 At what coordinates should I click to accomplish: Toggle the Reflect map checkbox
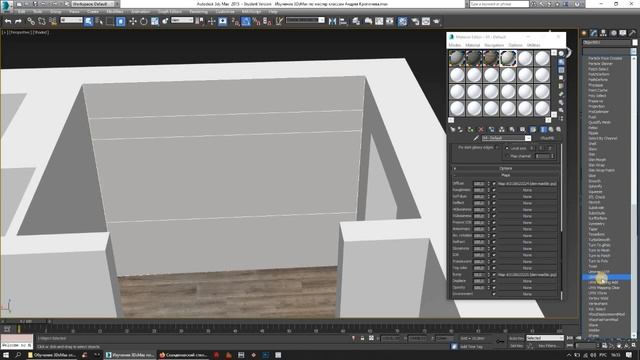(494, 203)
